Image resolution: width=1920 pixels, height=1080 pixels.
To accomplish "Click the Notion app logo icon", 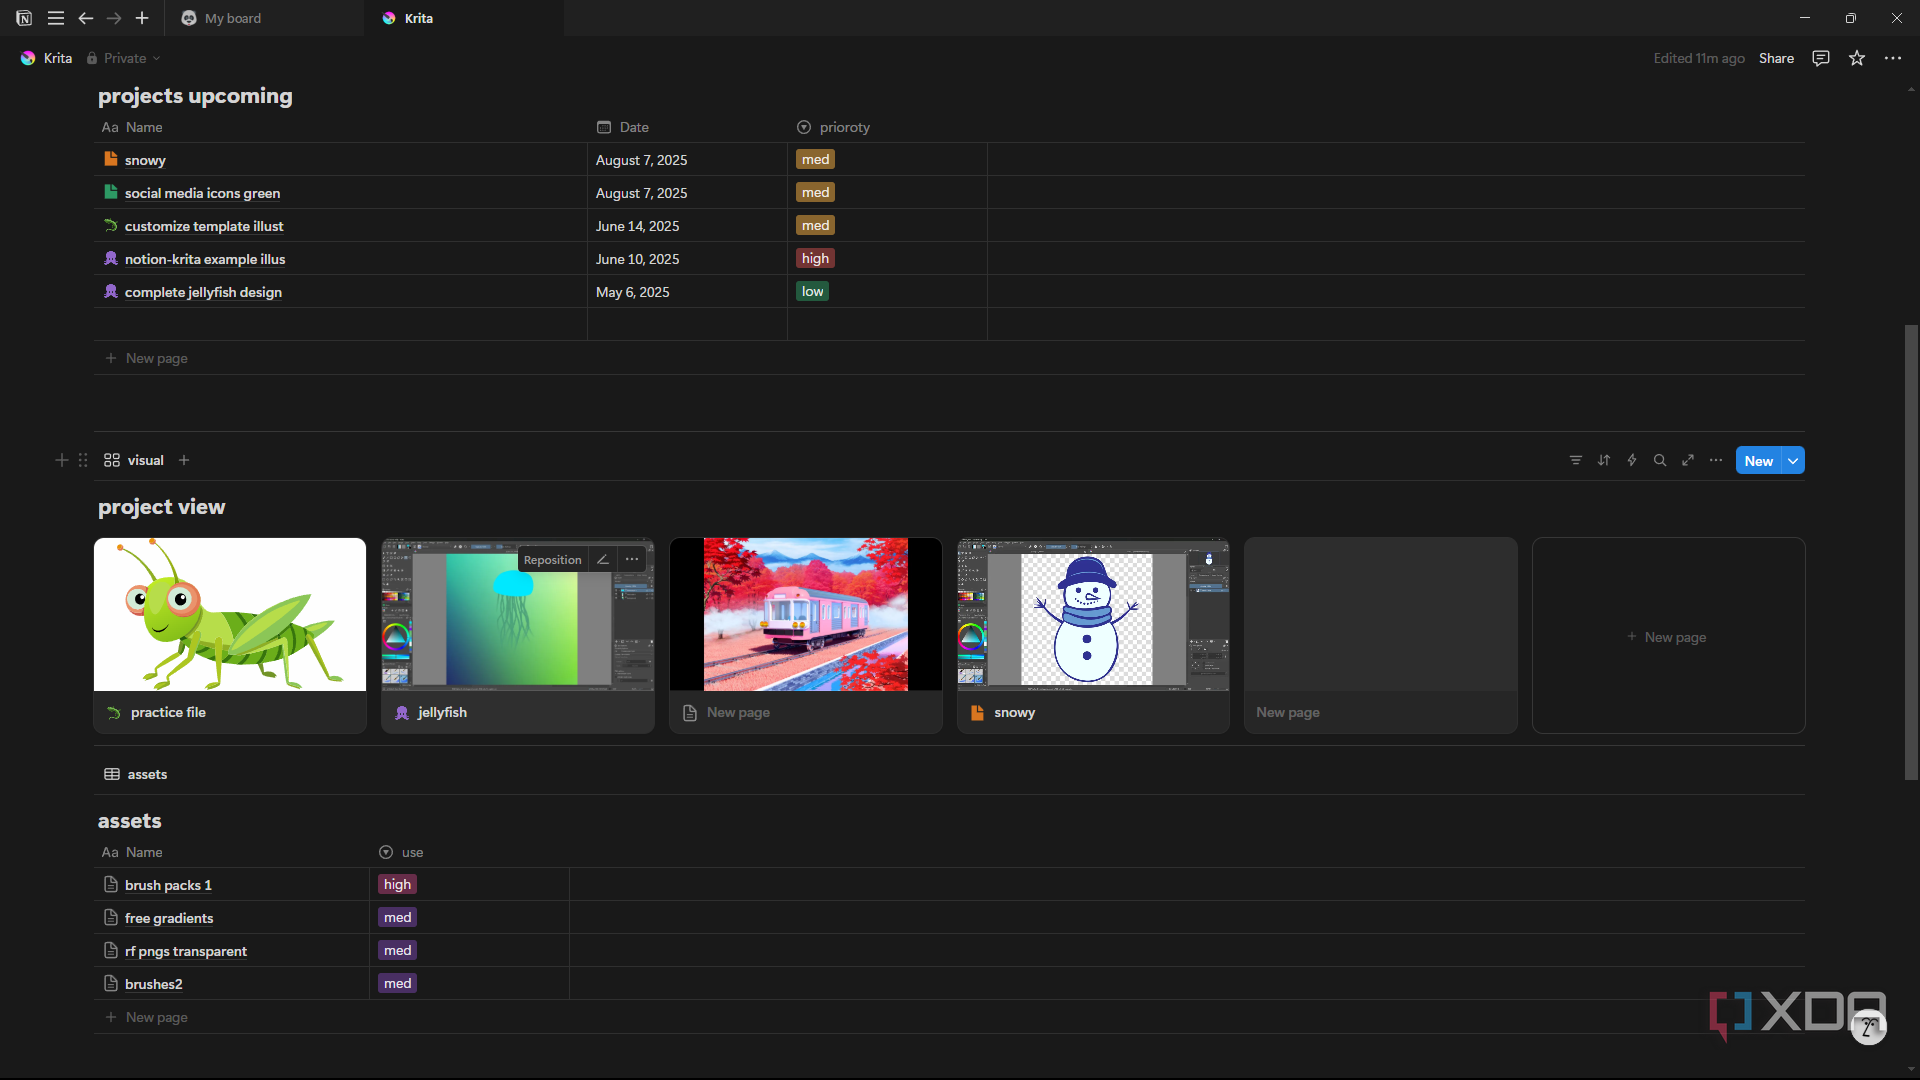I will tap(24, 18).
